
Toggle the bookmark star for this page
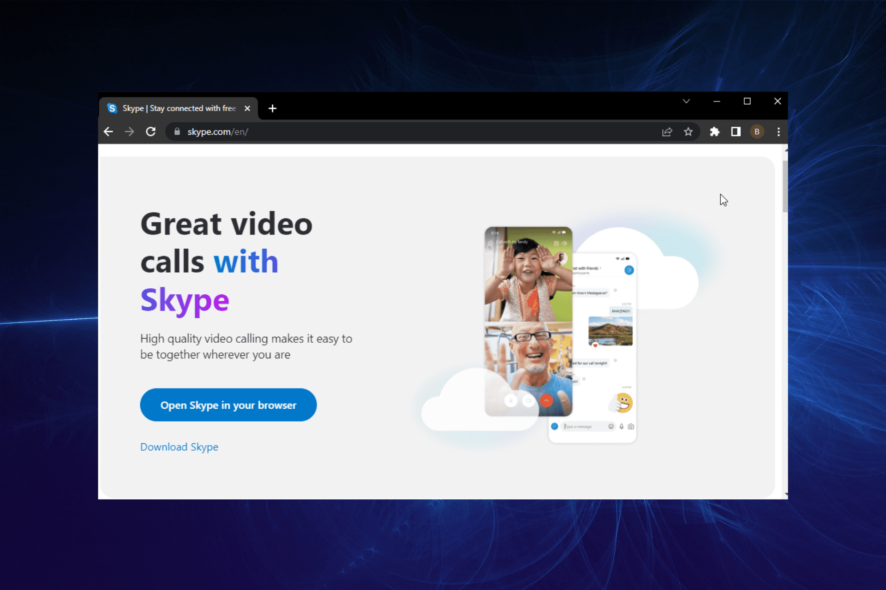click(x=688, y=131)
